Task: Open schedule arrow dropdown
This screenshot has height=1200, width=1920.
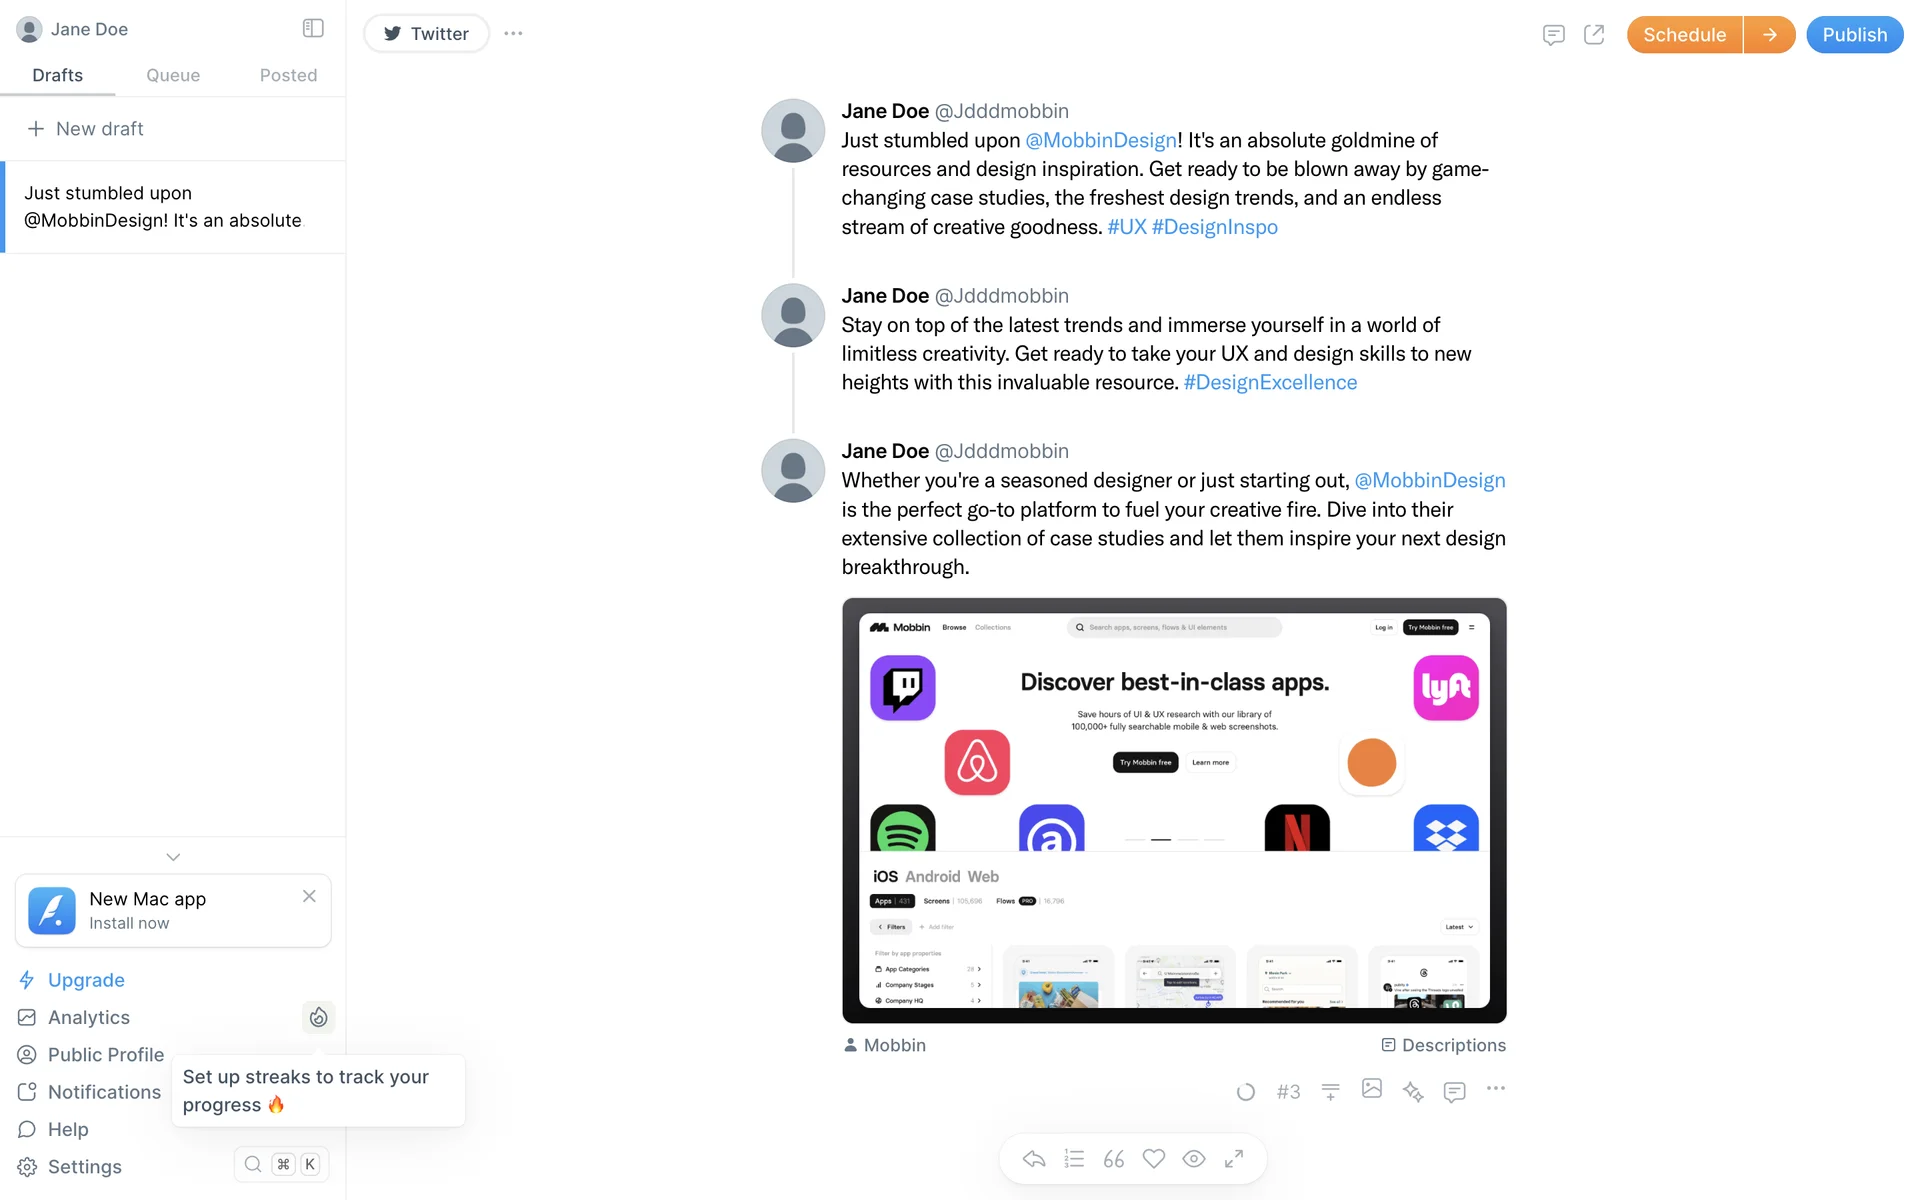Action: (1769, 35)
